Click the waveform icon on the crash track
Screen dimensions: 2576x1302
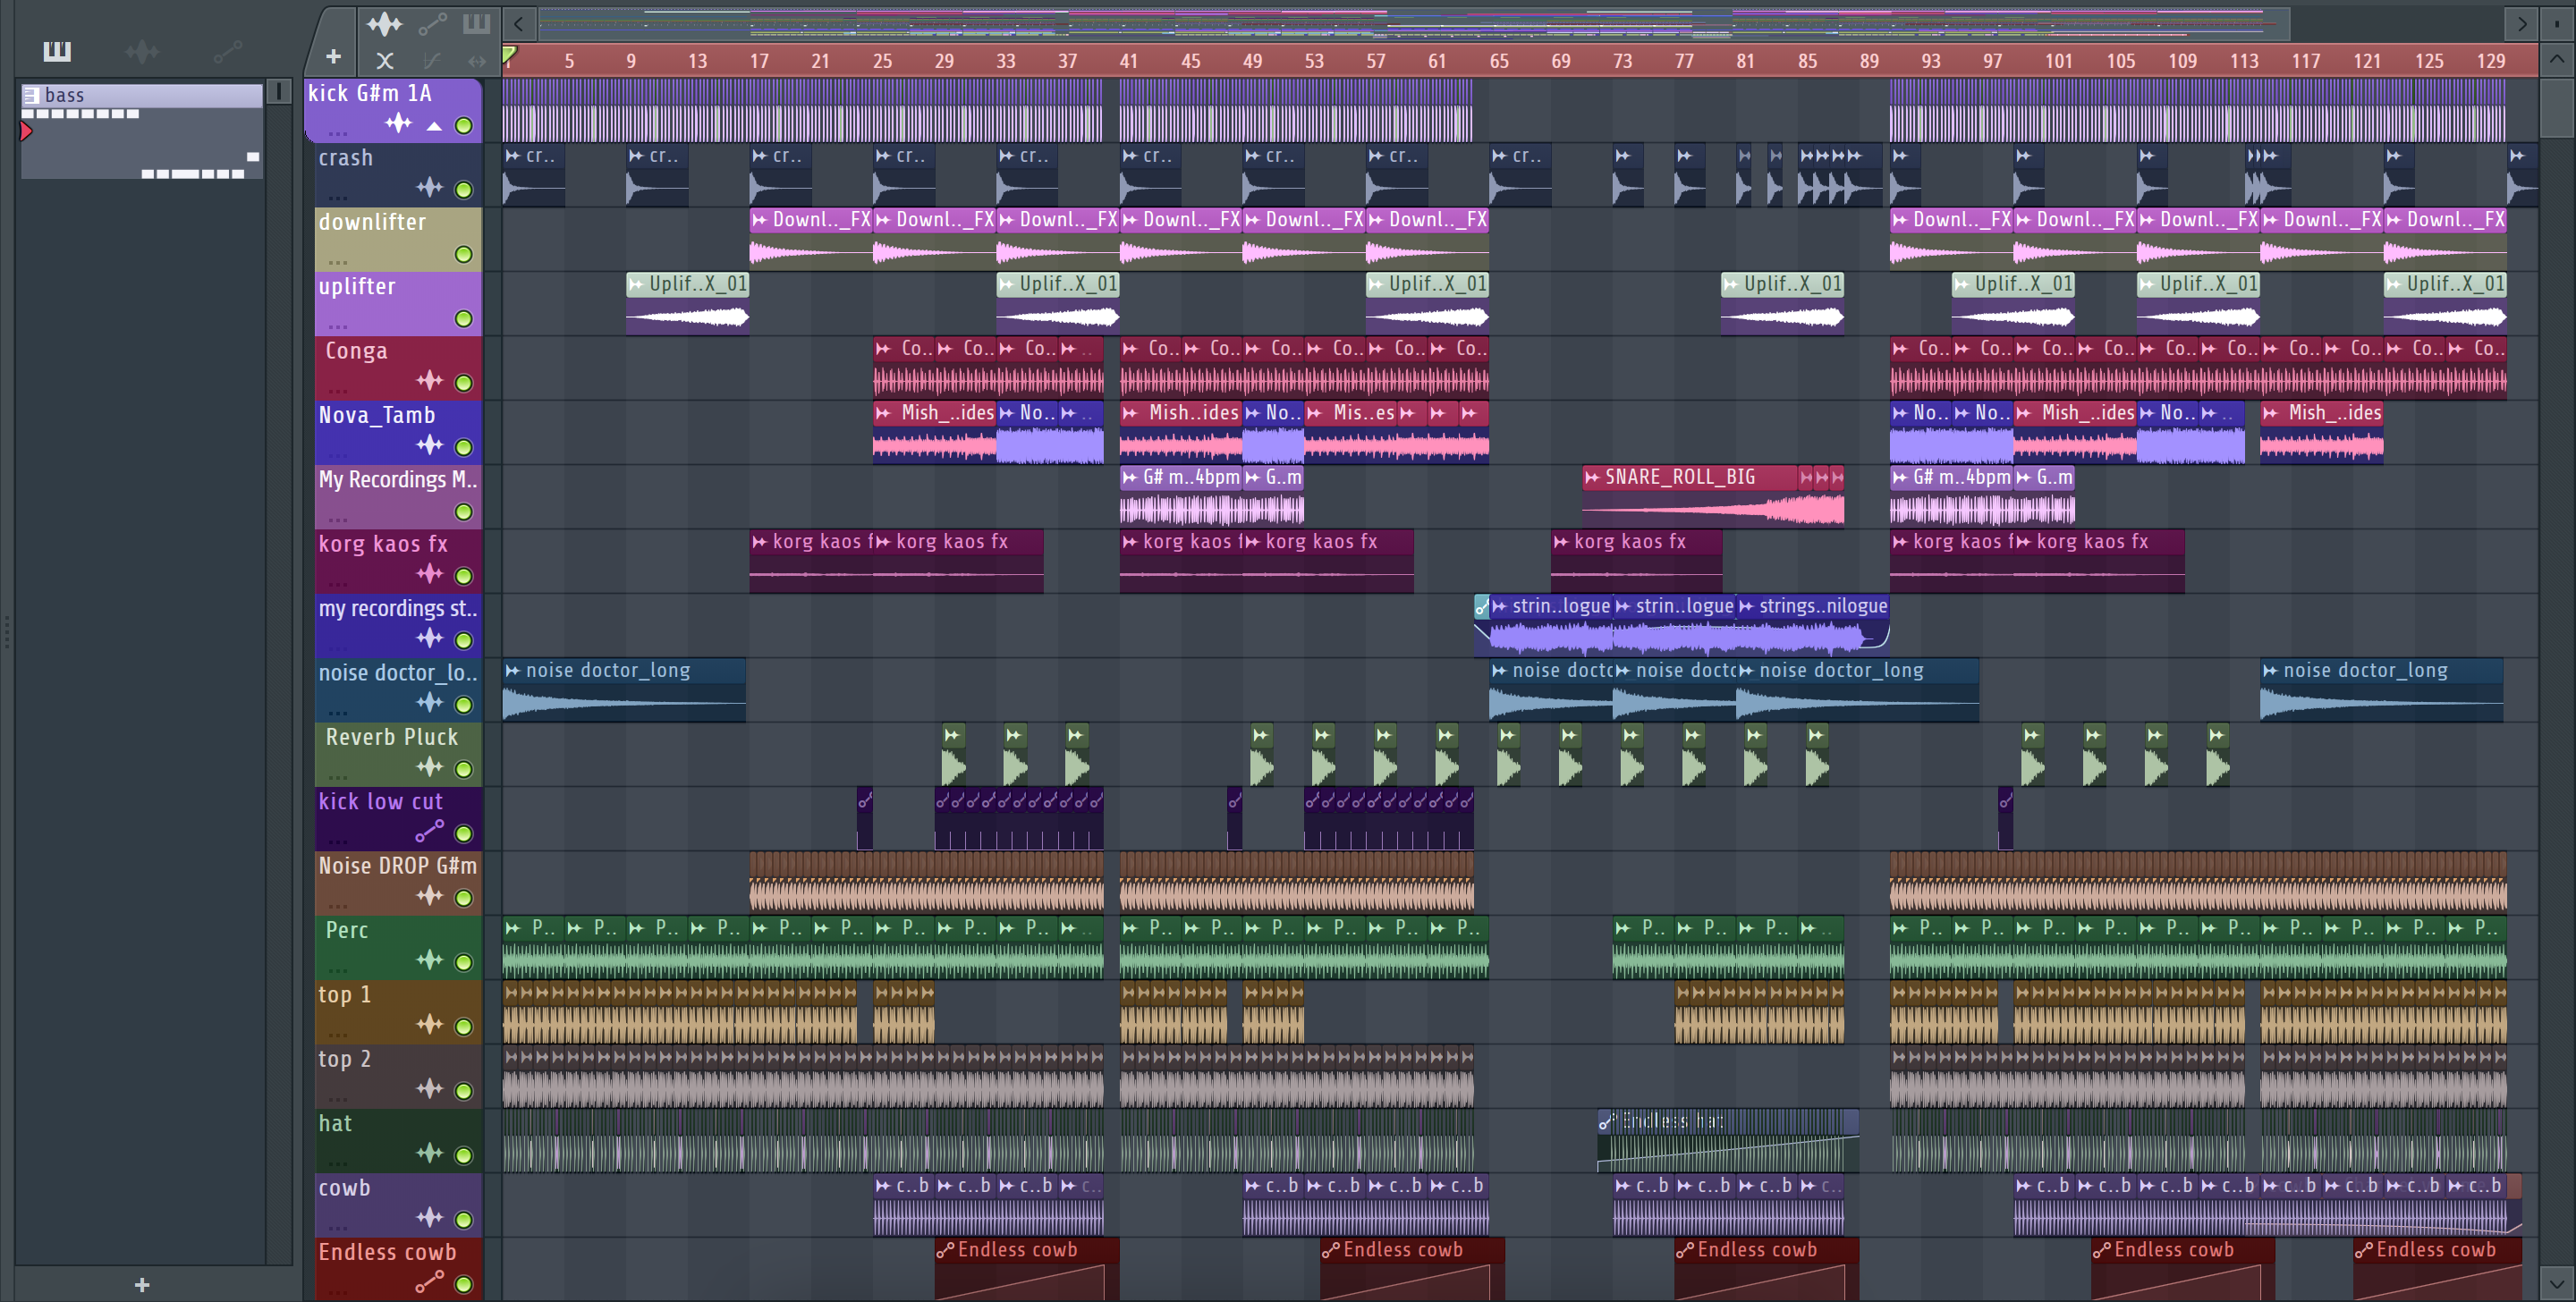[x=430, y=188]
